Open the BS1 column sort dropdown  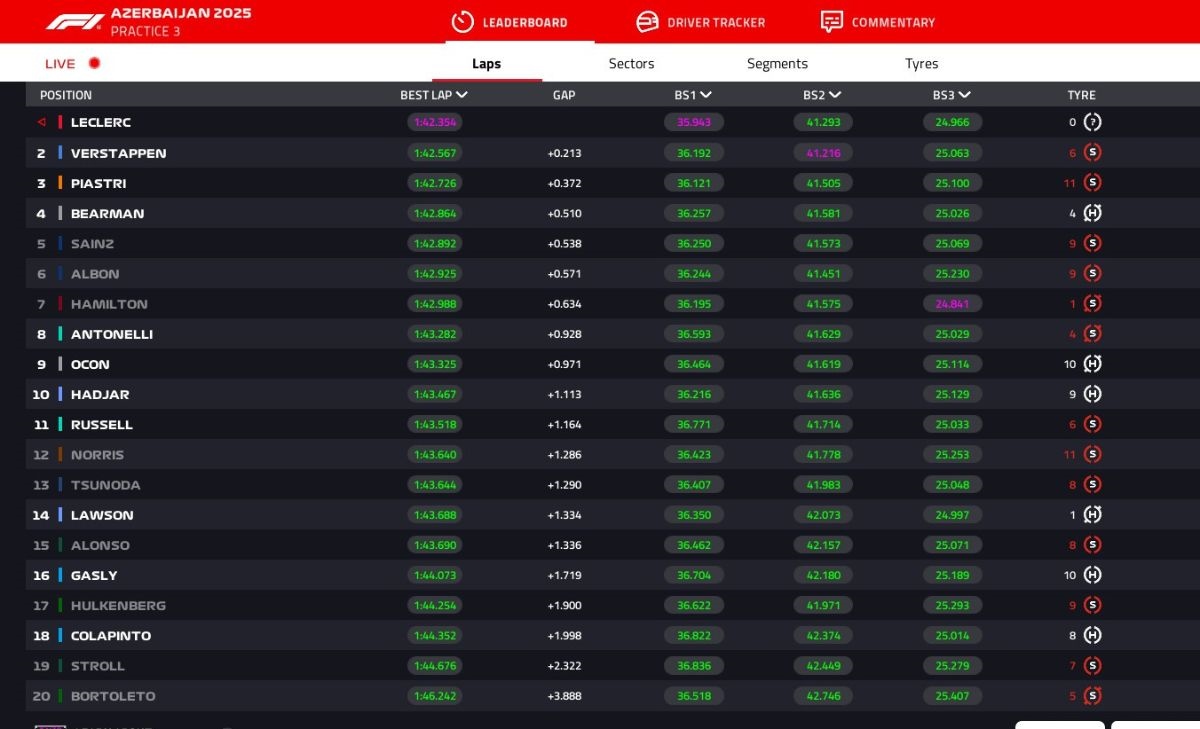(x=695, y=94)
